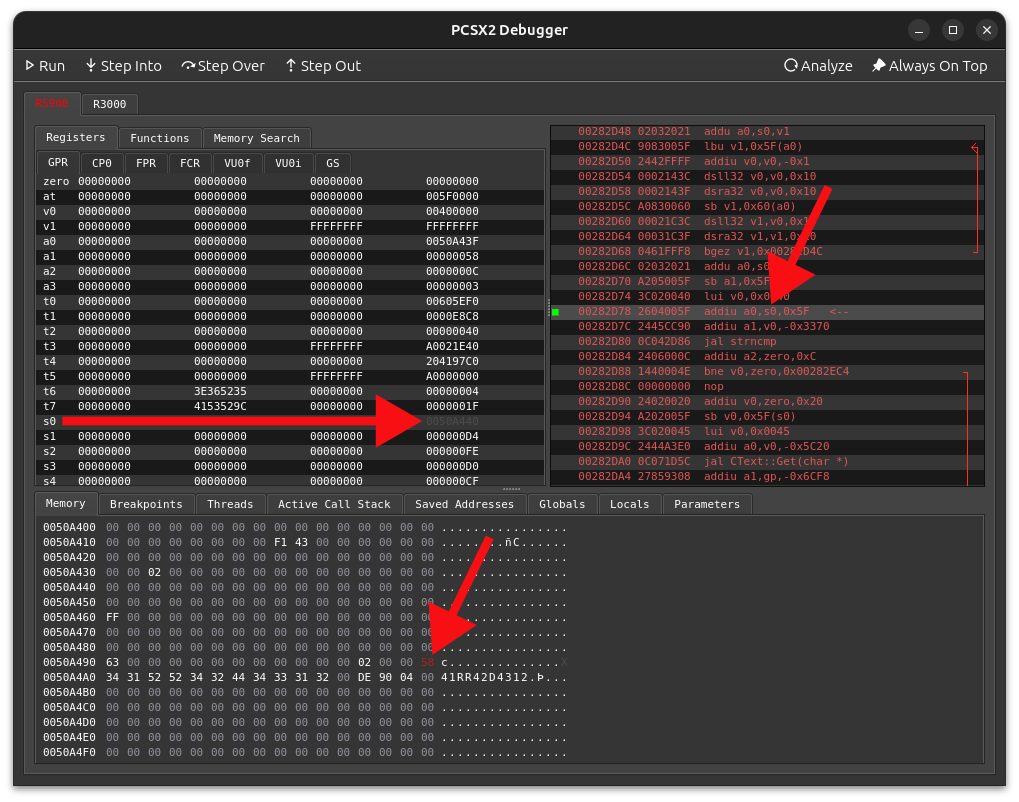The height and width of the screenshot is (802, 1019).
Task: Select the VU0i register tab
Action: point(288,163)
